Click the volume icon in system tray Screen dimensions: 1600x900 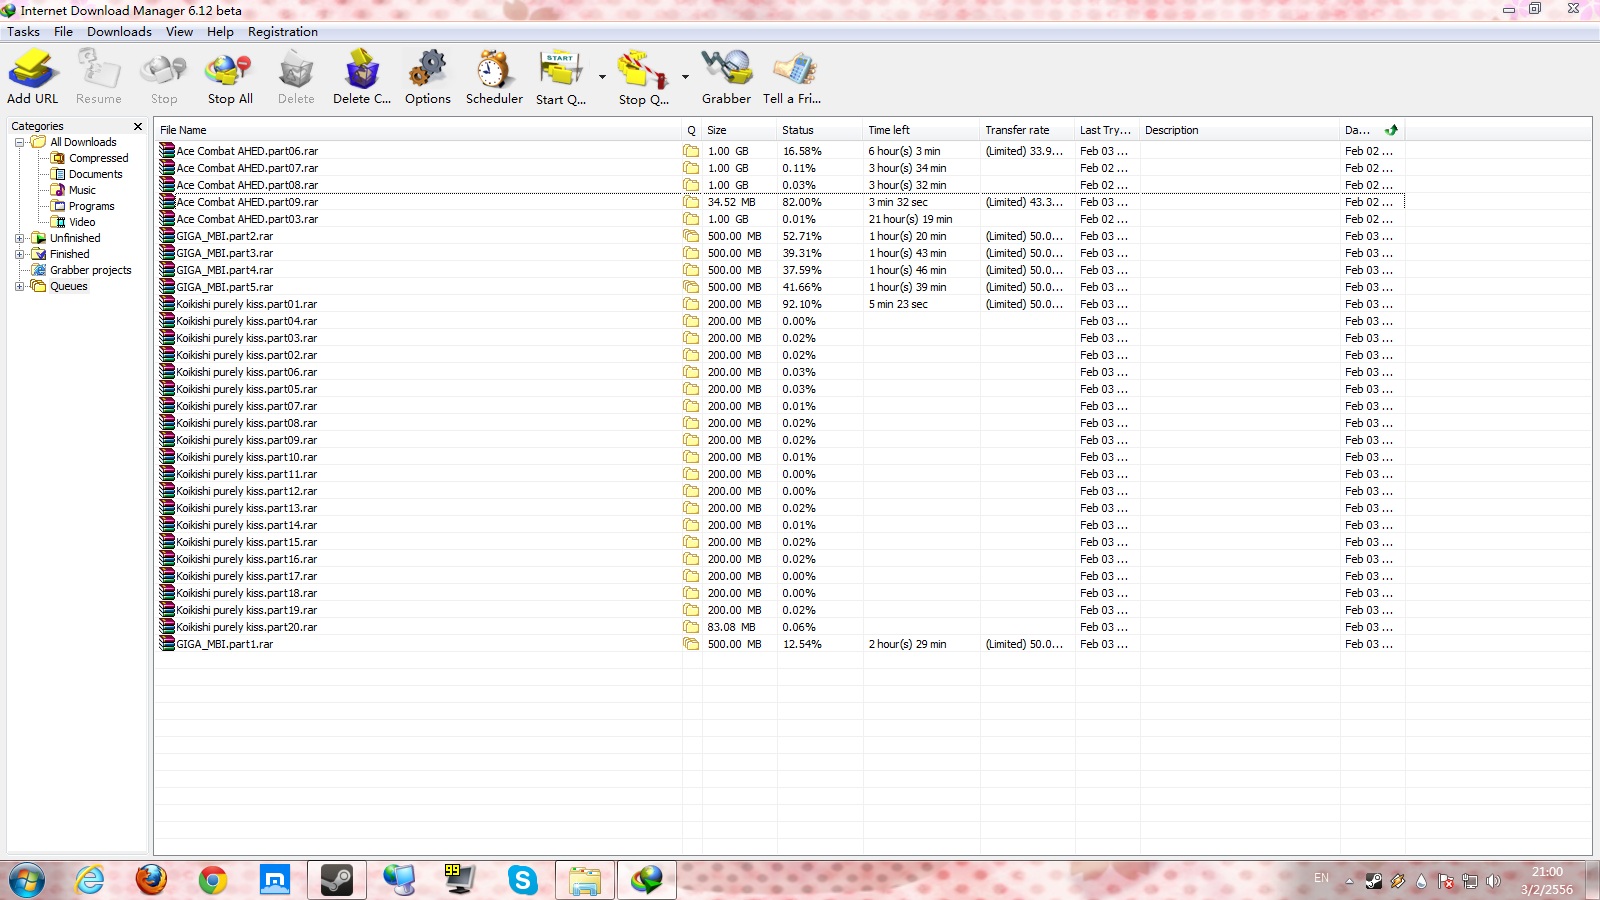1493,881
